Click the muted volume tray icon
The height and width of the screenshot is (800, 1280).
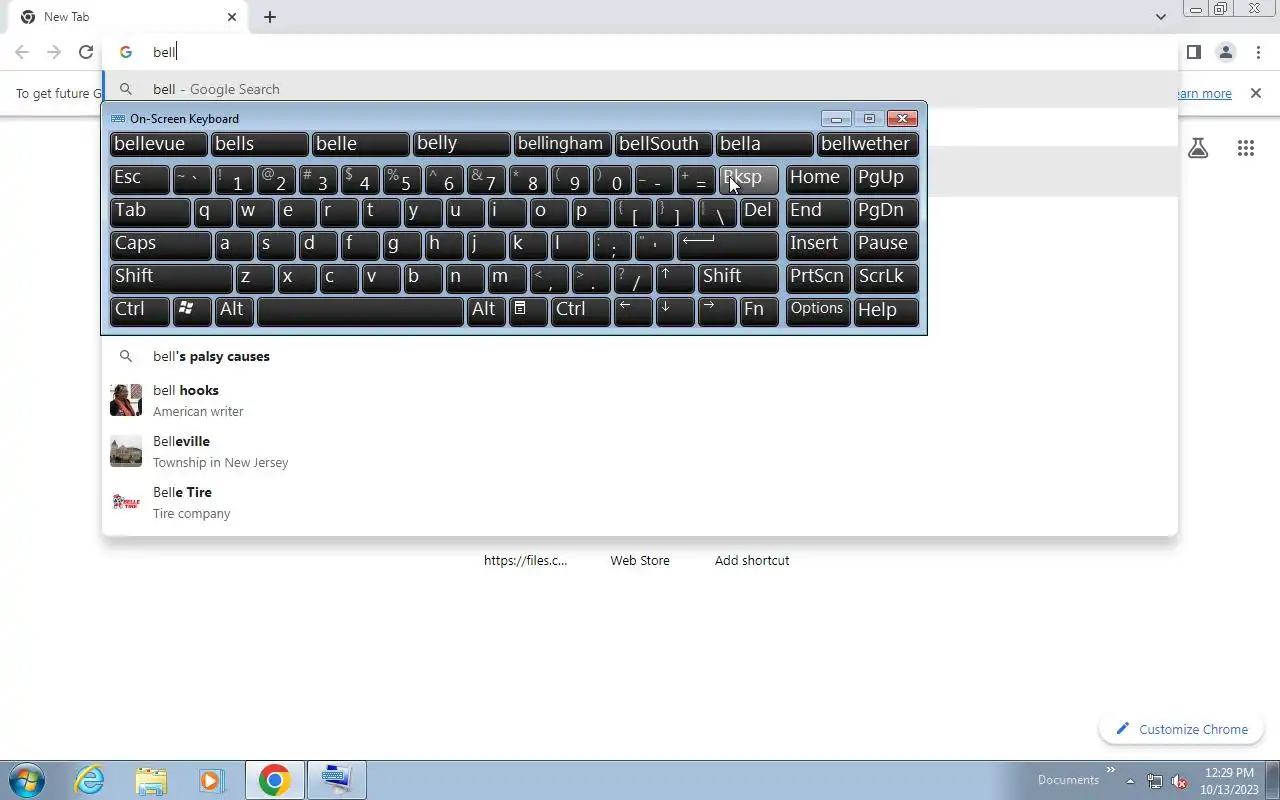click(x=1179, y=781)
